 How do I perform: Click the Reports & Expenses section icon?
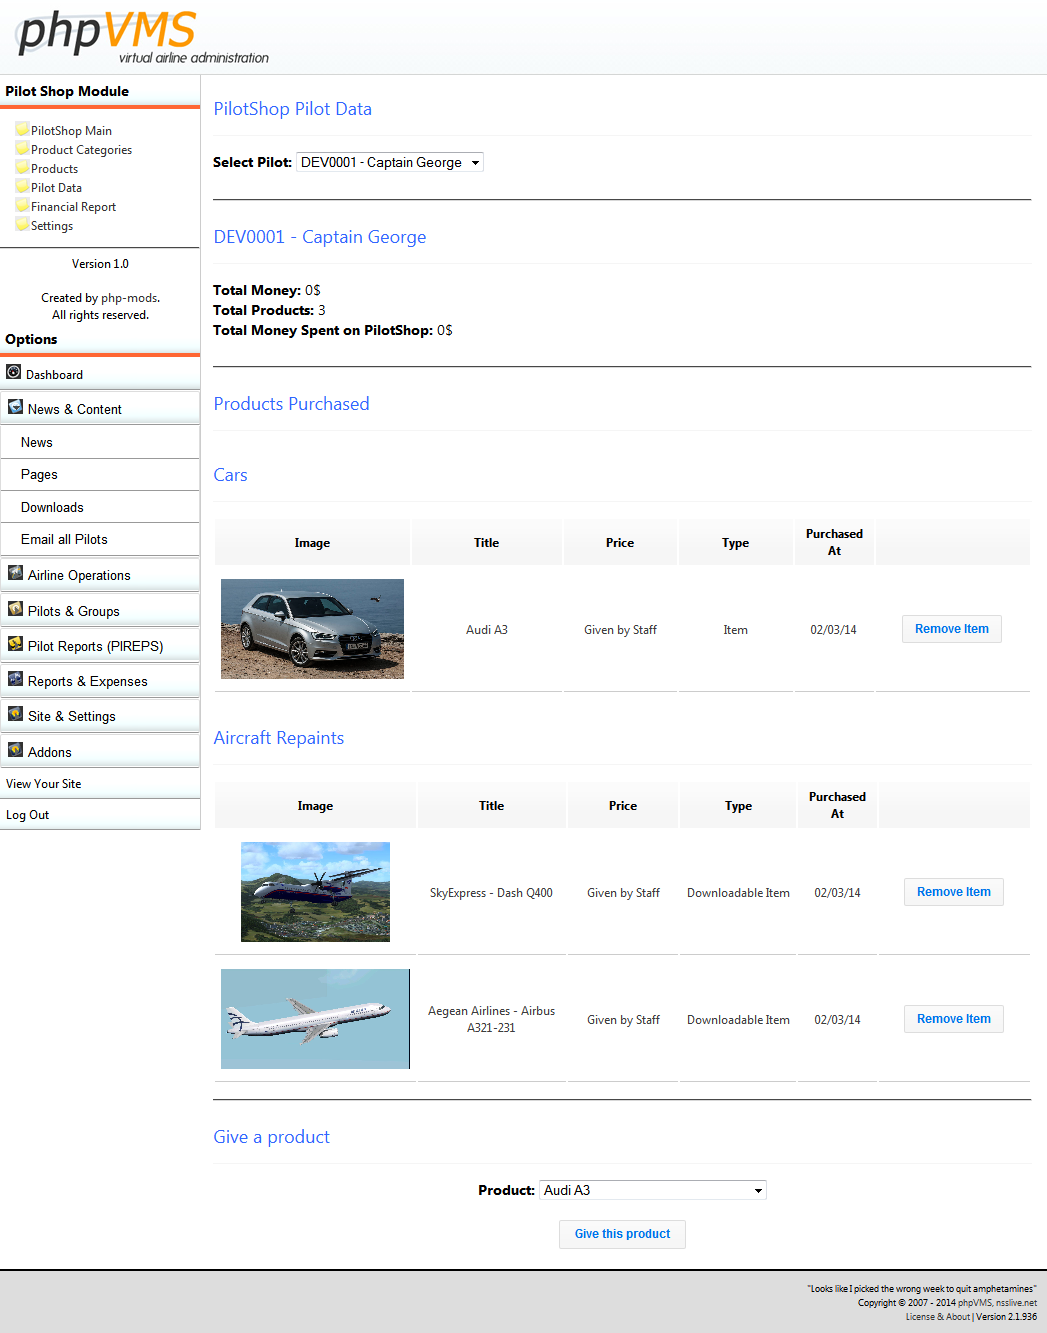16,679
